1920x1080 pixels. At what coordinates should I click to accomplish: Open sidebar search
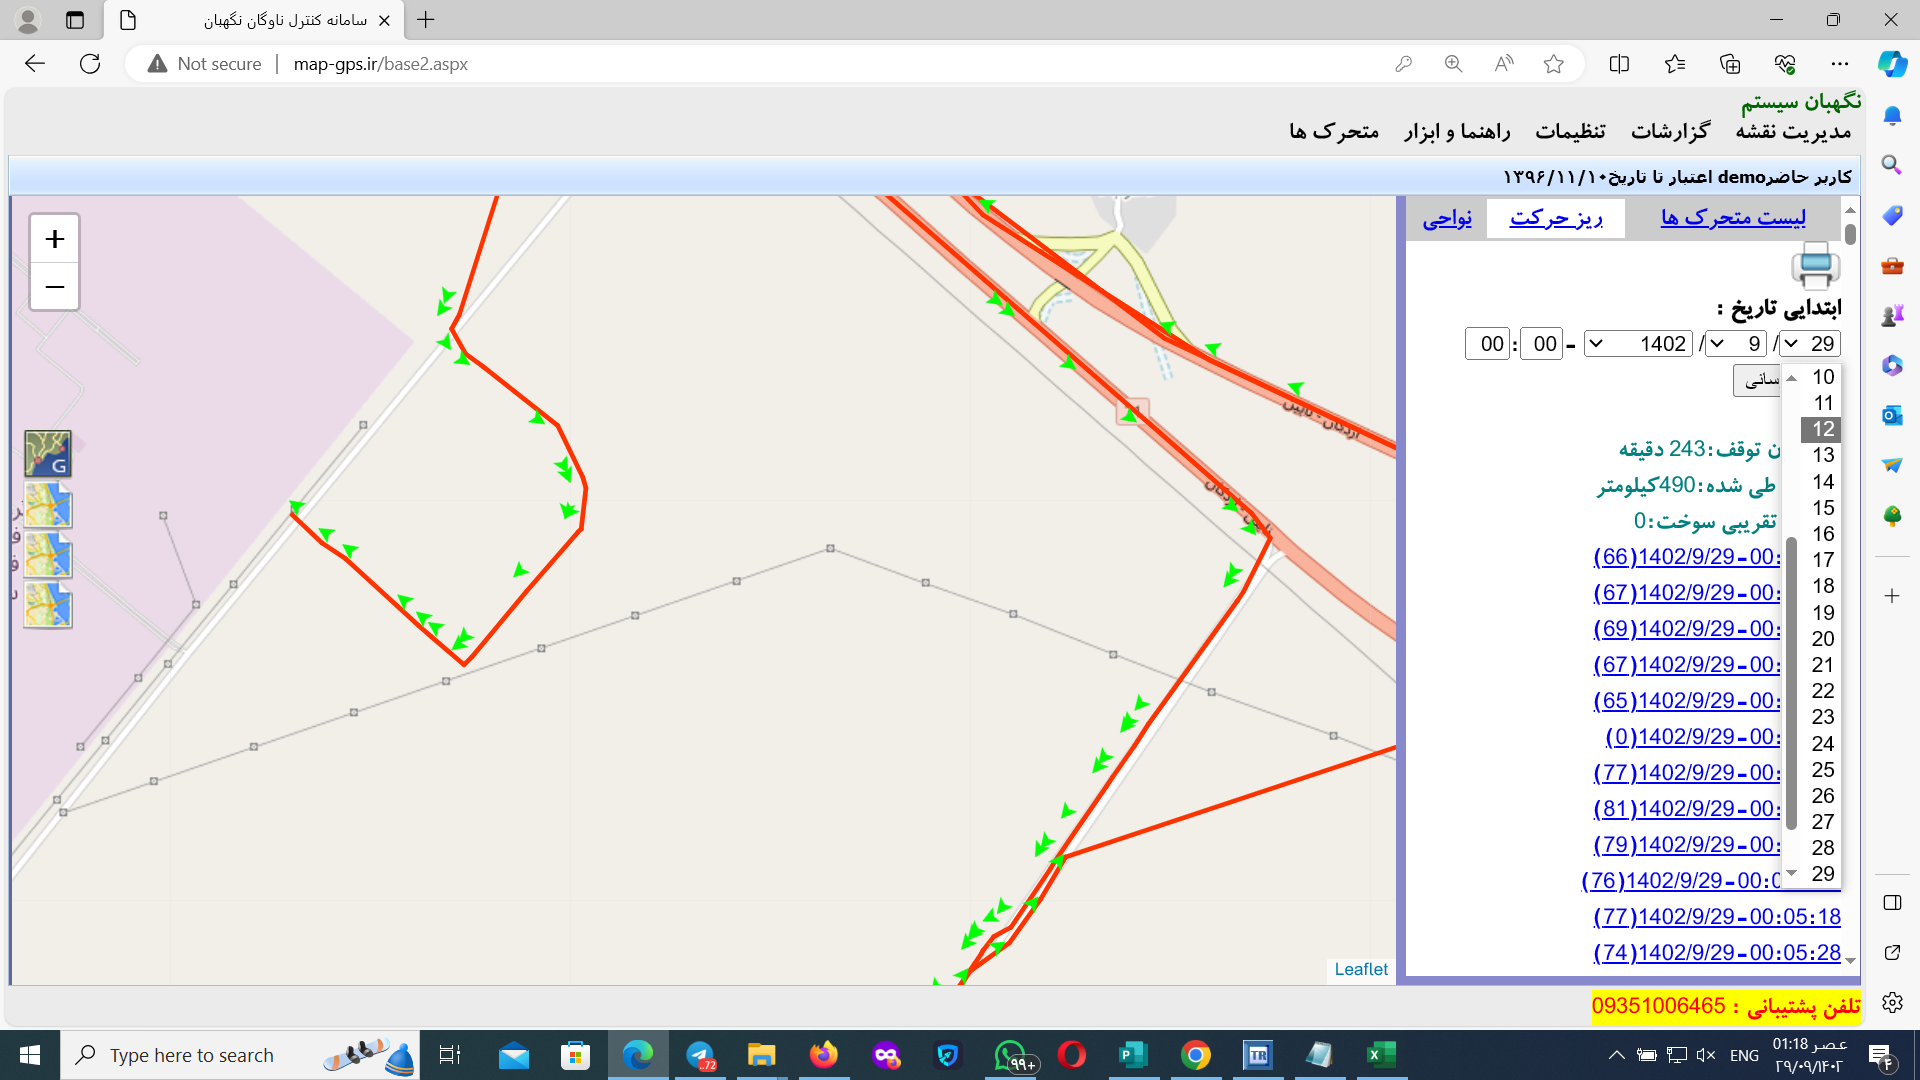(1892, 165)
